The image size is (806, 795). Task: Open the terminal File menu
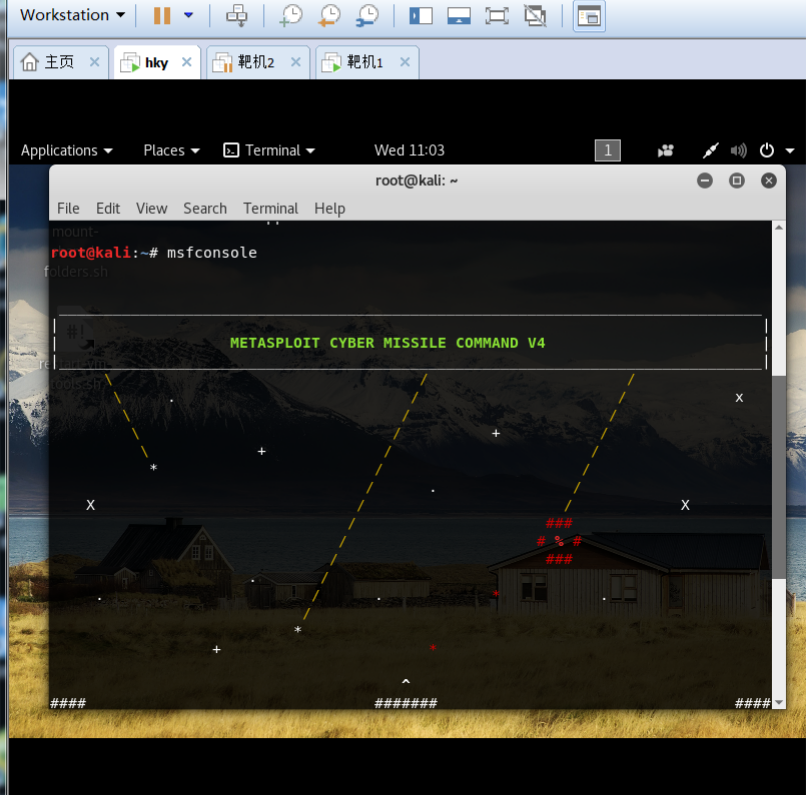[68, 208]
